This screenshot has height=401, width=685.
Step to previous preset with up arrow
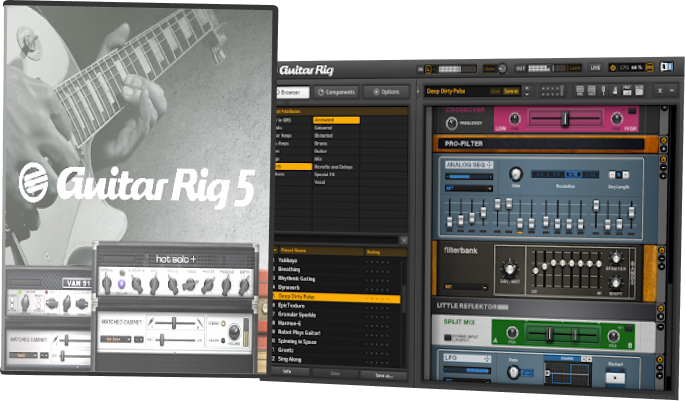pyautogui.click(x=527, y=88)
